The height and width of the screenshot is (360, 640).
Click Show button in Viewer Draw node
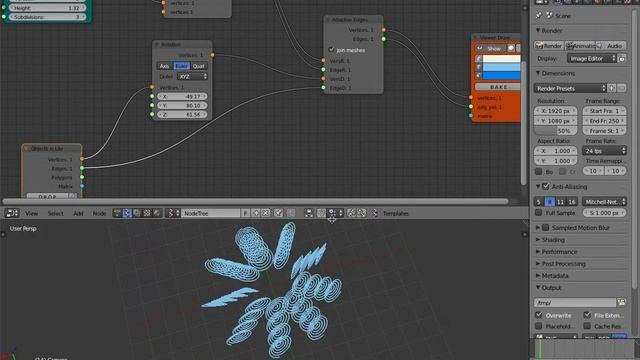(x=491, y=48)
